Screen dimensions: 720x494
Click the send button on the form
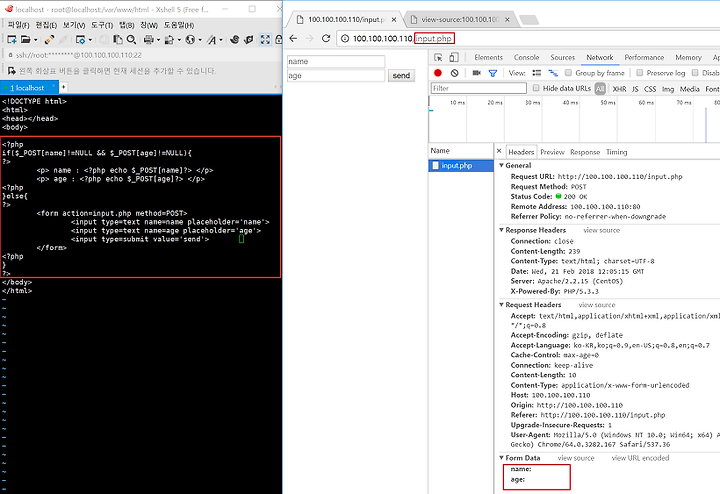pos(401,75)
